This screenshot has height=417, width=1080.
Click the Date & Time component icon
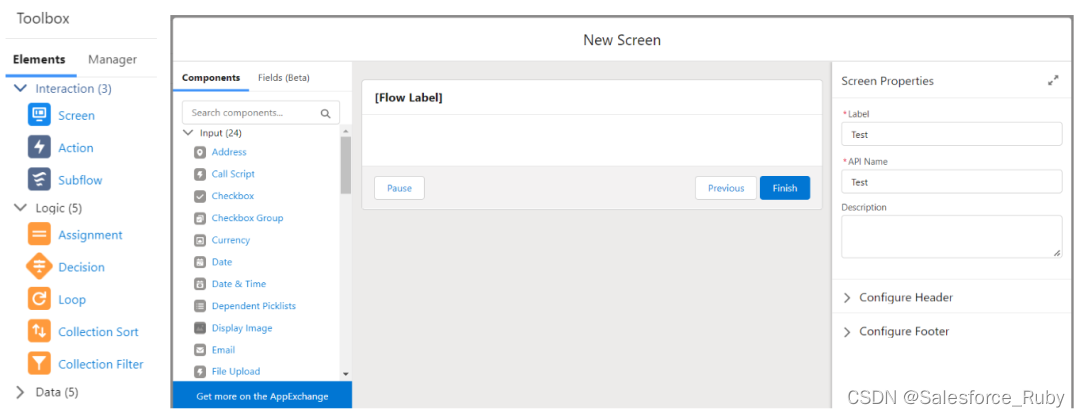pyautogui.click(x=200, y=284)
